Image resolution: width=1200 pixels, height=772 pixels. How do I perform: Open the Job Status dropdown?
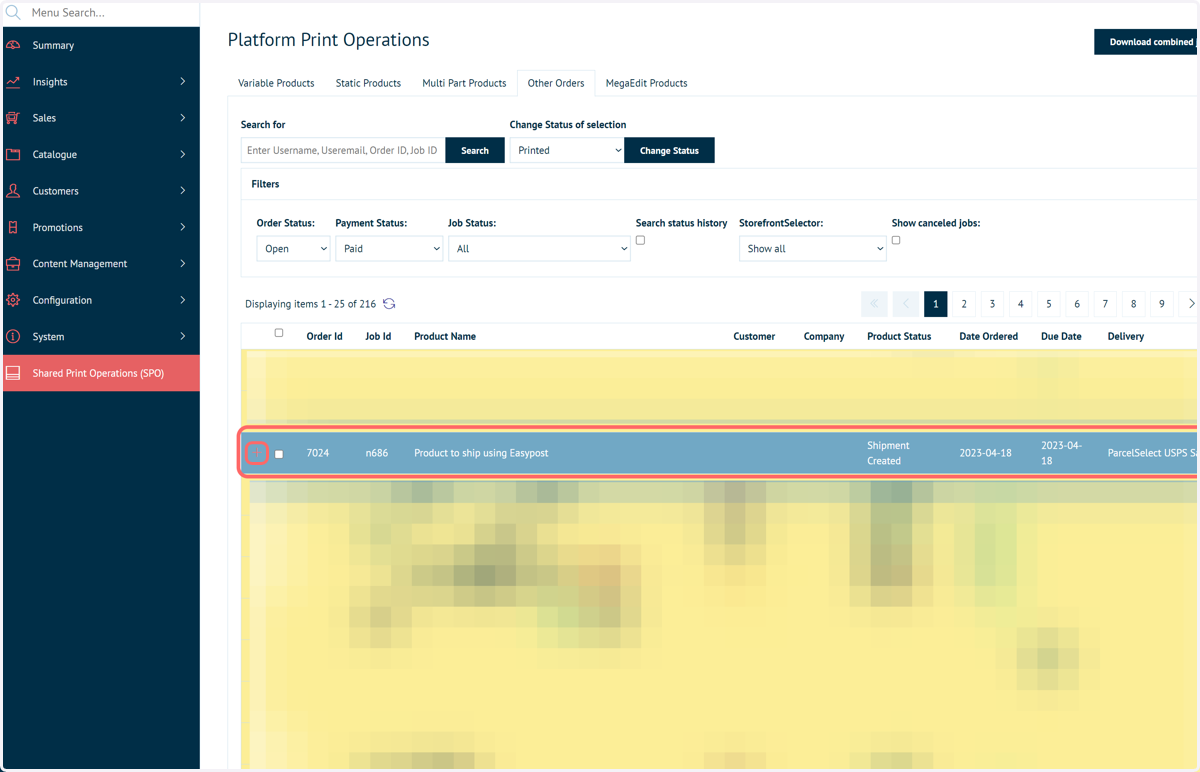tap(539, 249)
